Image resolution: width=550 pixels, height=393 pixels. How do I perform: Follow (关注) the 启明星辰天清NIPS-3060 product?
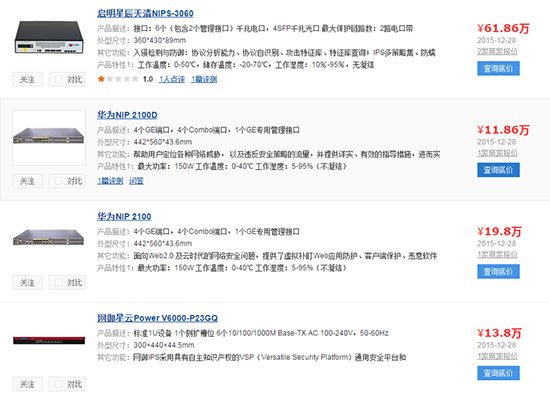28,79
